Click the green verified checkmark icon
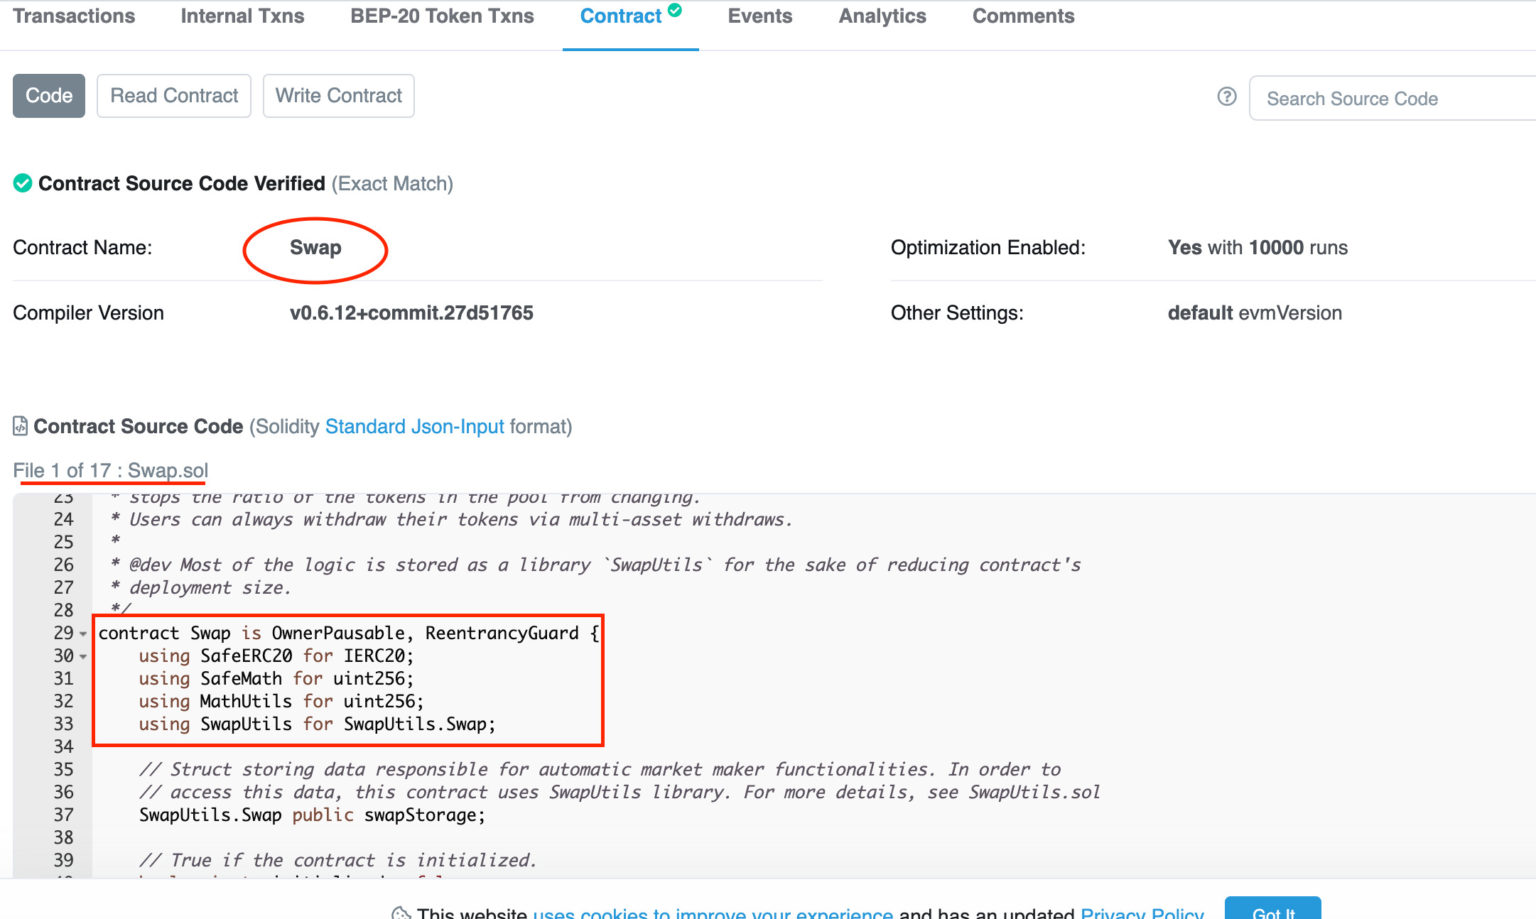Screen dimensions: 1536x919 click(22, 184)
